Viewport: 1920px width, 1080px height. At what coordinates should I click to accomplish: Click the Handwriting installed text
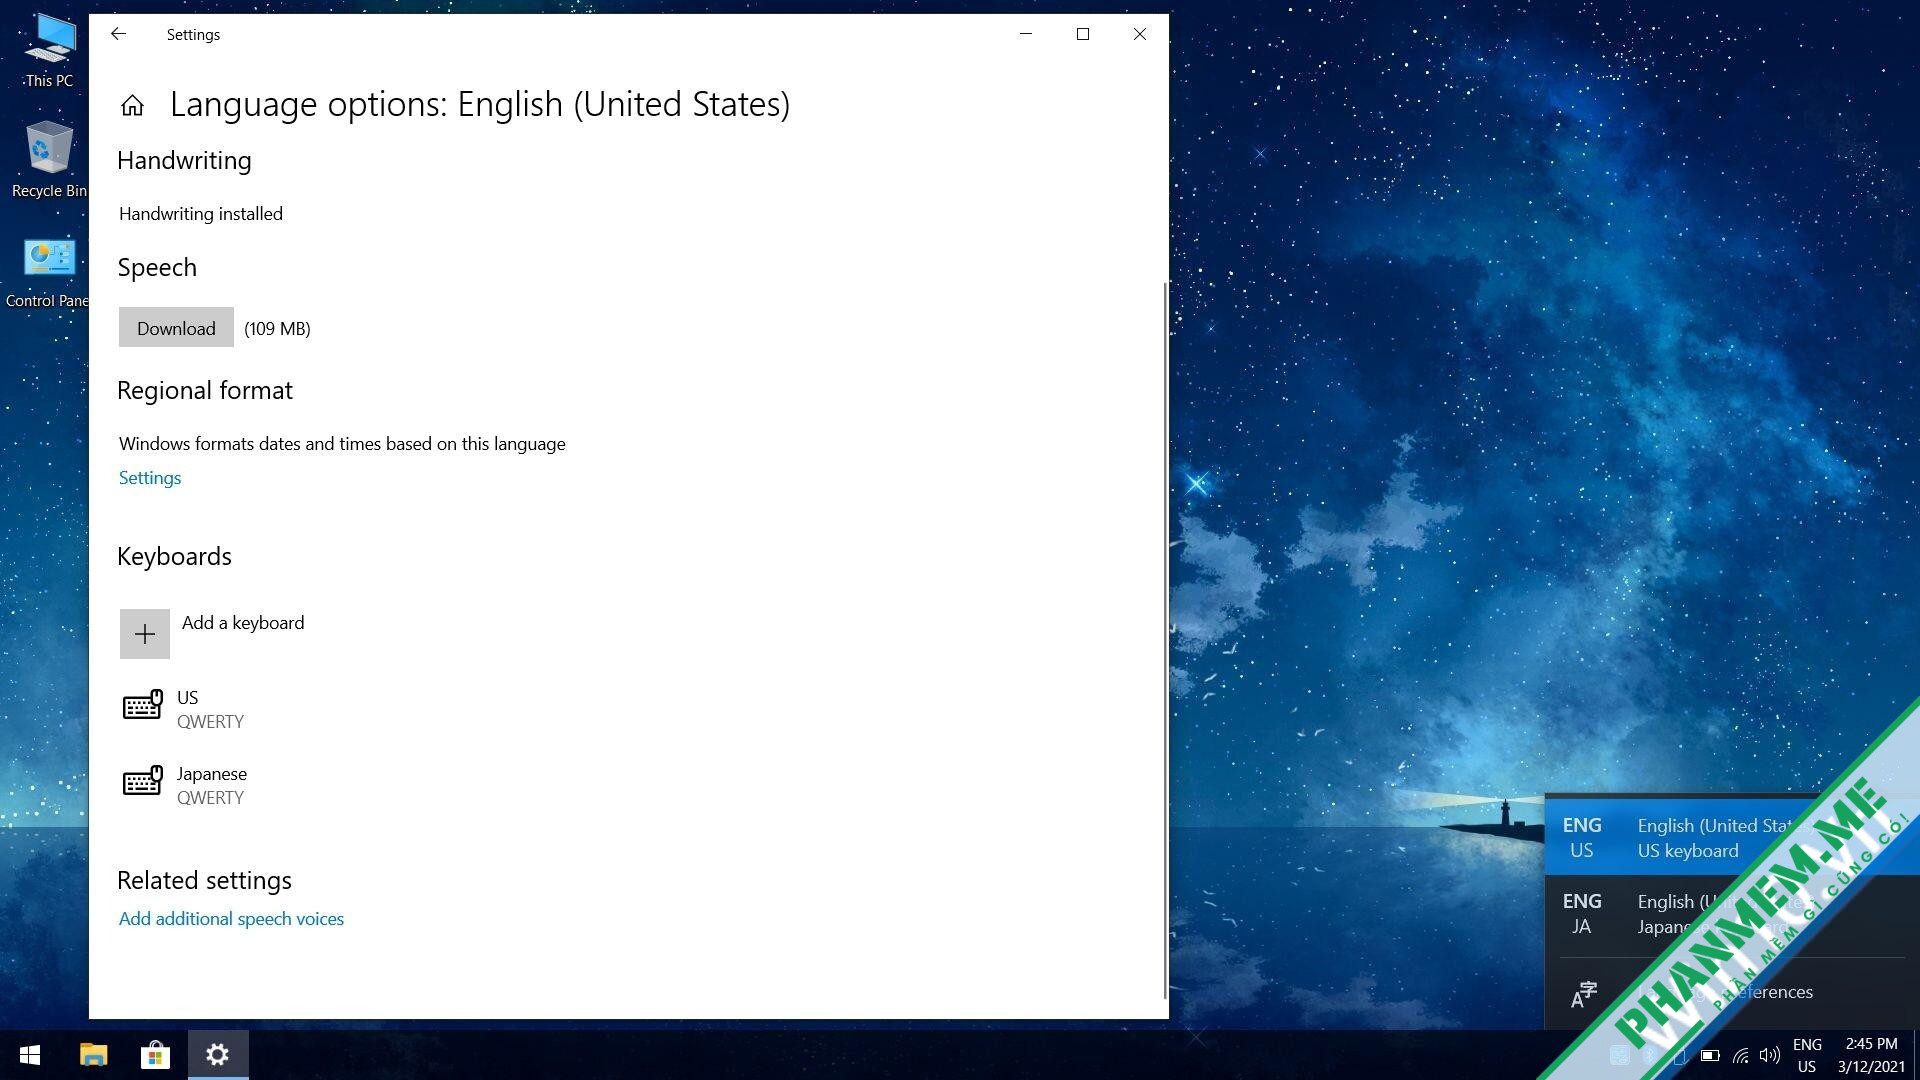201,213
